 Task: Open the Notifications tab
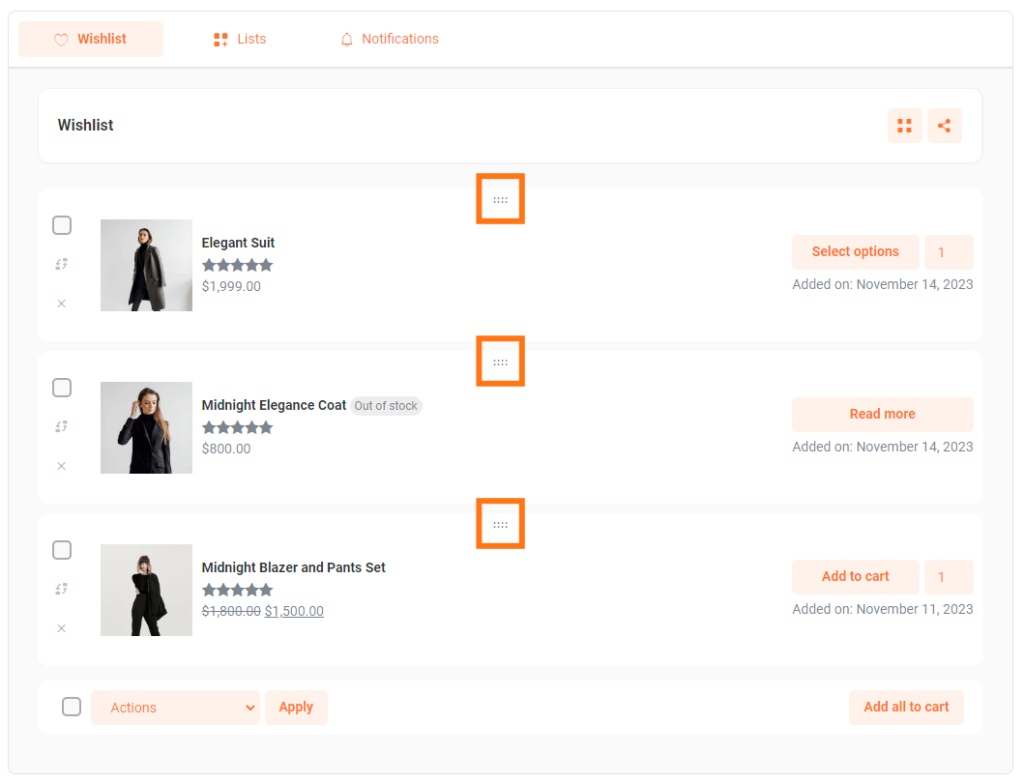coord(389,39)
